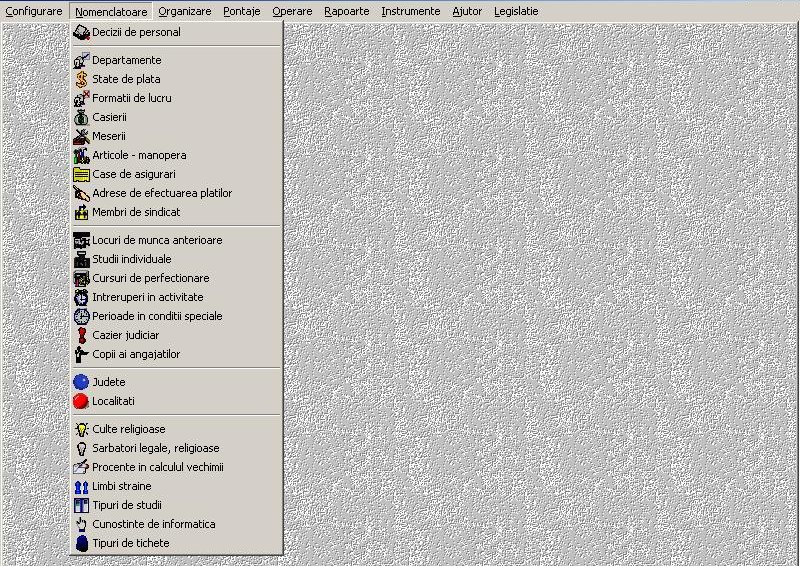Open the Rapoarte menu
Screen dimensions: 800x566
click(x=347, y=11)
